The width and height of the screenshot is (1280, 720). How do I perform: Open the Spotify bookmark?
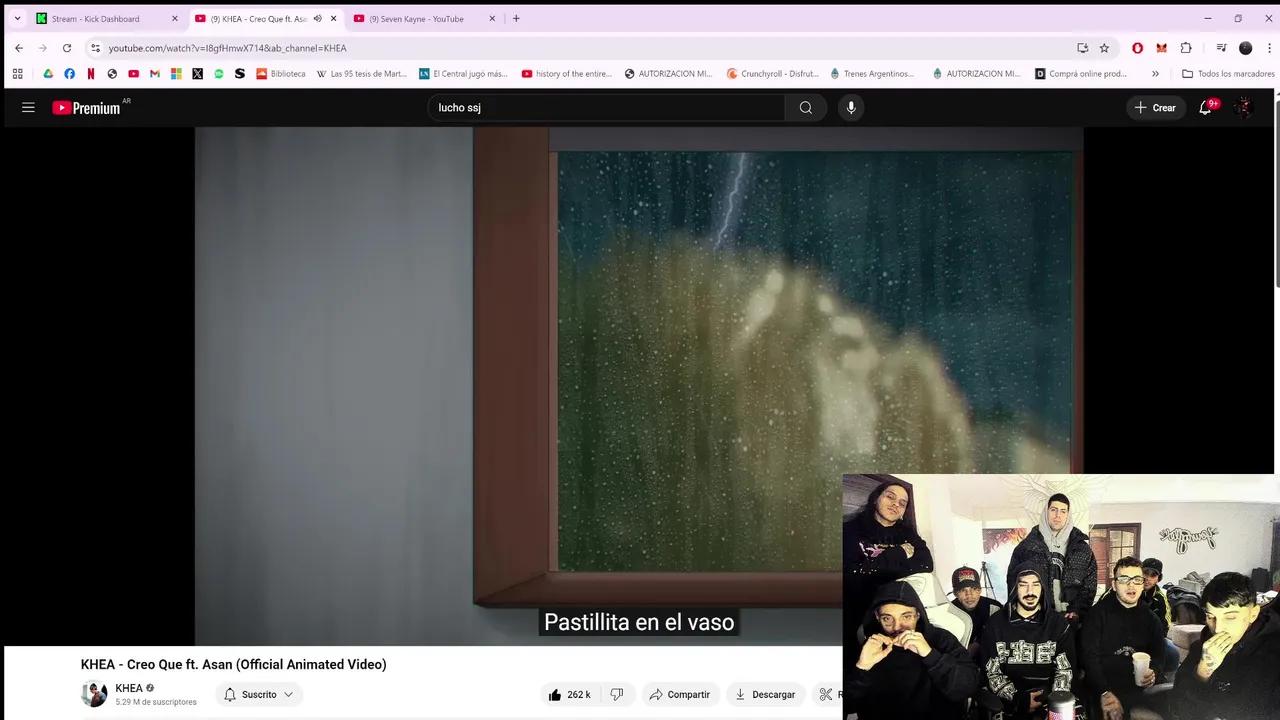click(x=219, y=74)
